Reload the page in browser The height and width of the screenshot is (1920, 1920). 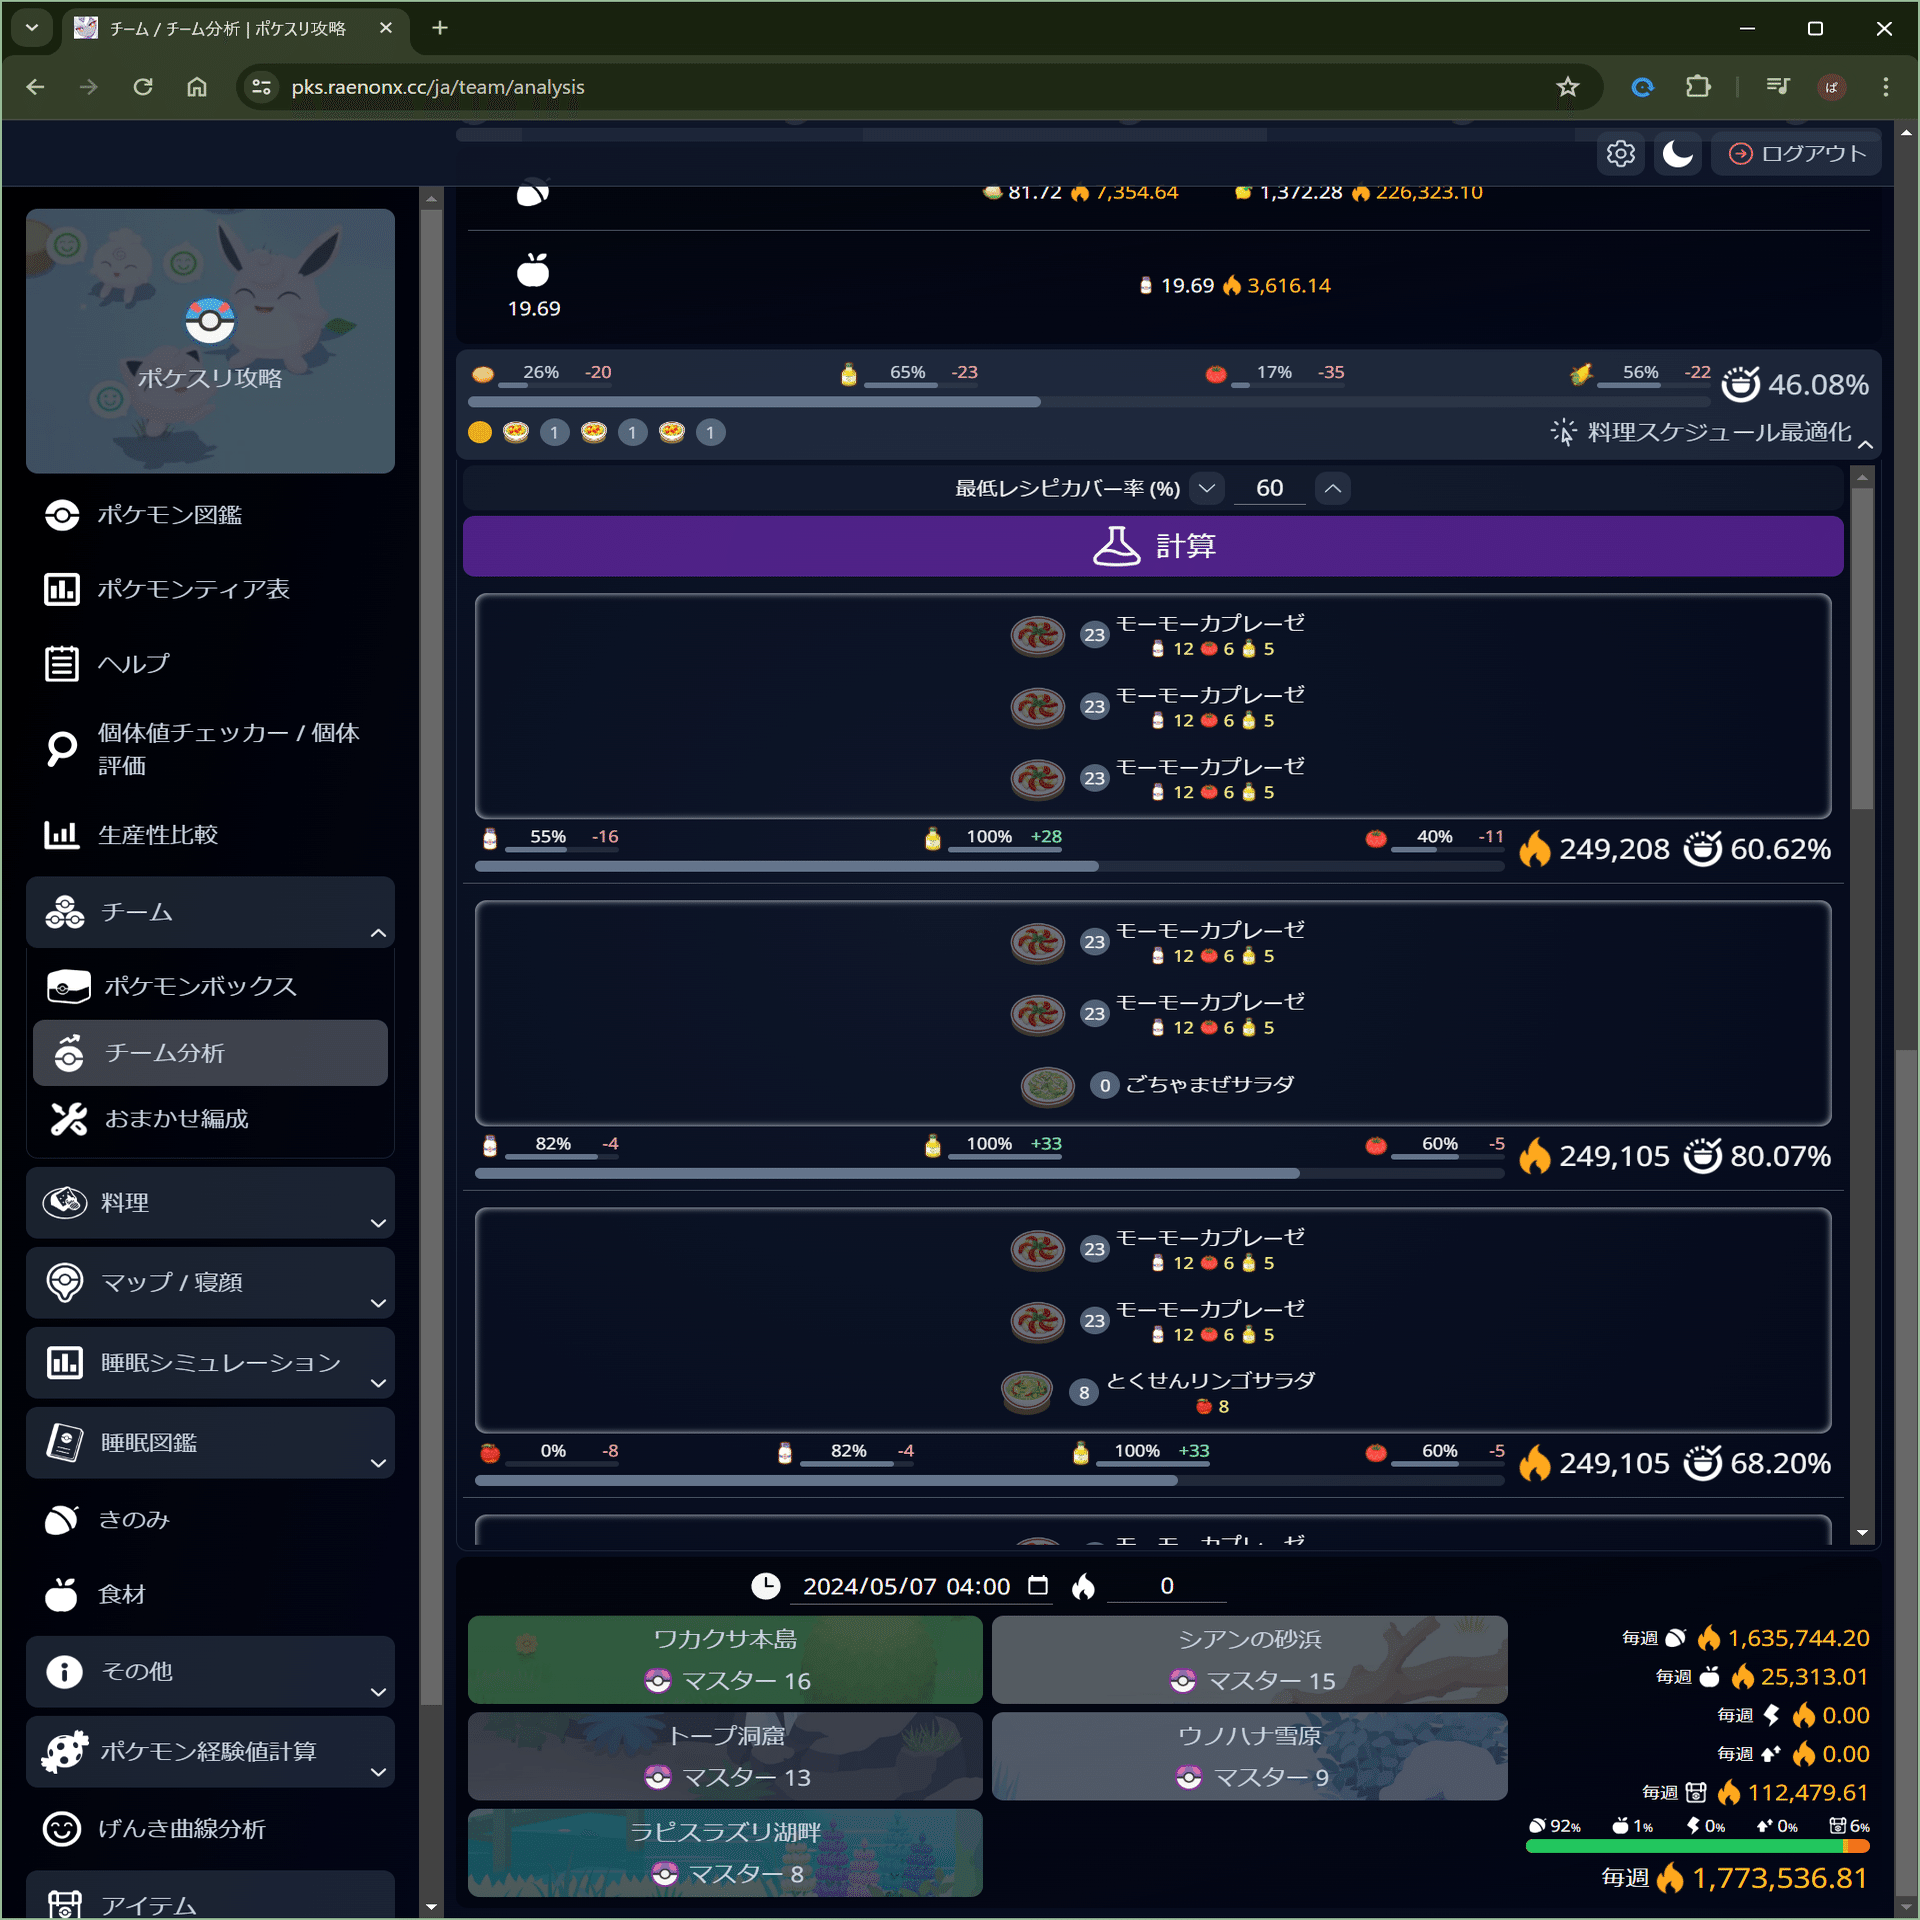[143, 87]
